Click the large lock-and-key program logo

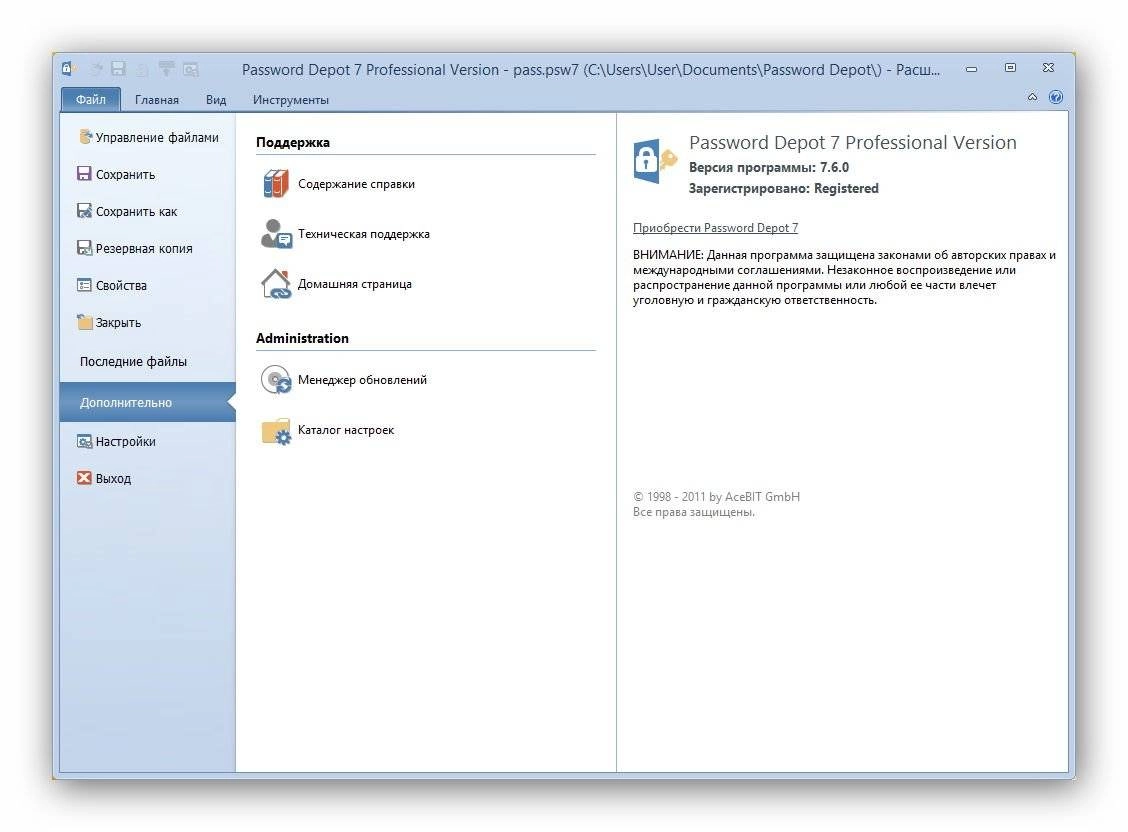pos(655,161)
